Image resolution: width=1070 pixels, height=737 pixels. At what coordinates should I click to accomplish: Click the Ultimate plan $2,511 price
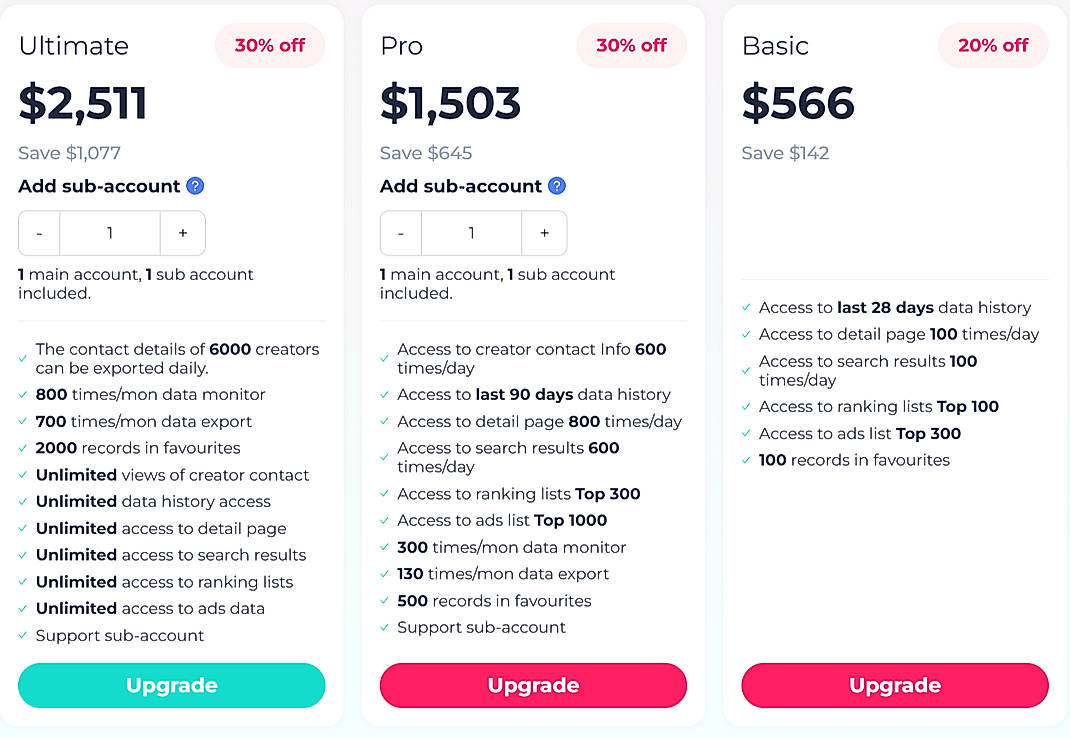(83, 103)
